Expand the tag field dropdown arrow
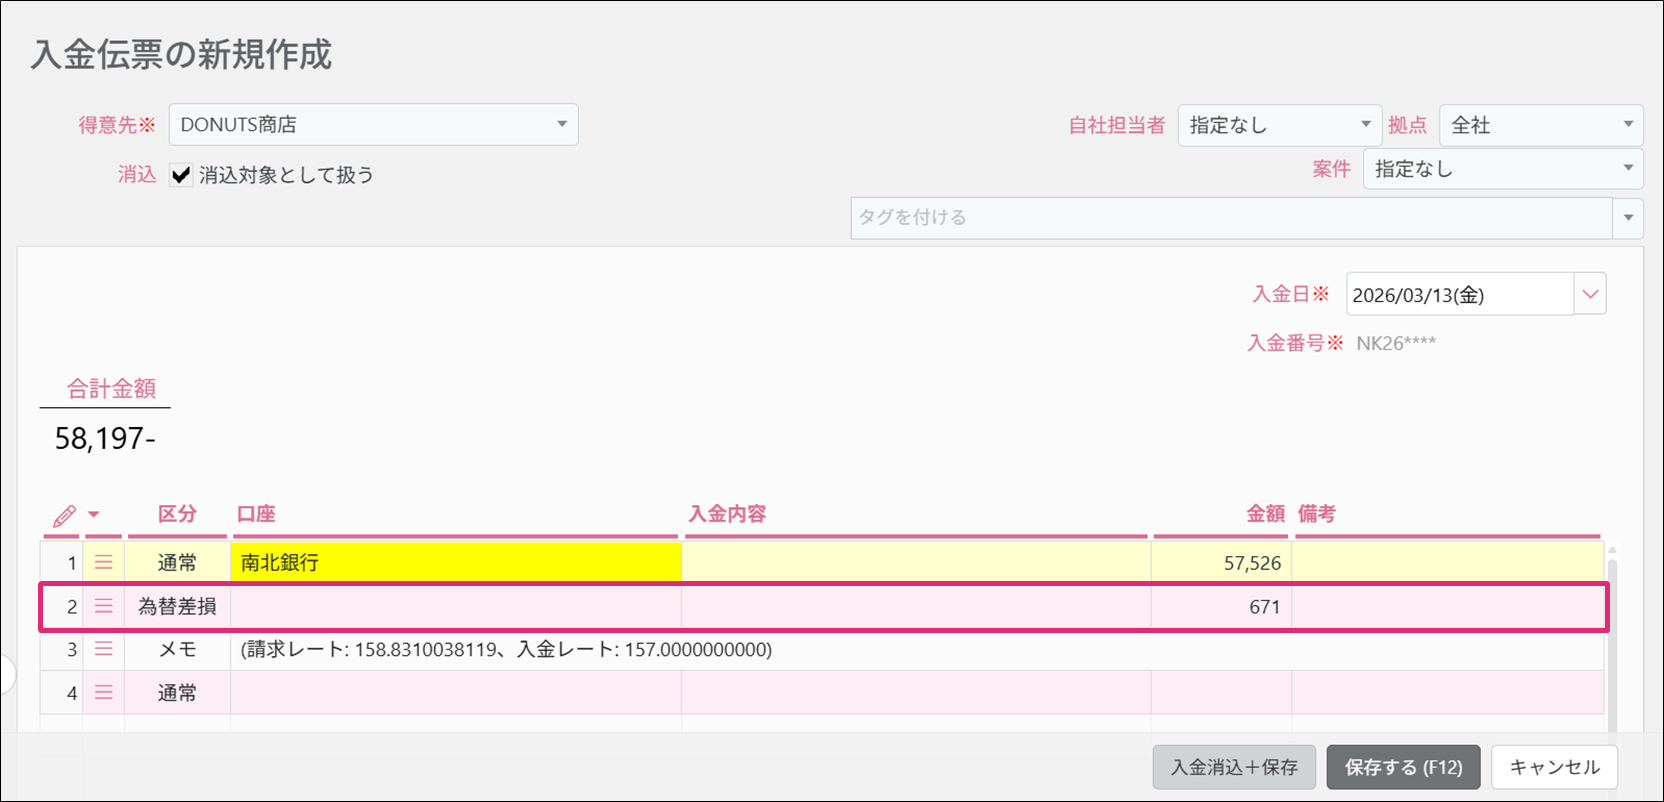The image size is (1664, 802). (1628, 218)
